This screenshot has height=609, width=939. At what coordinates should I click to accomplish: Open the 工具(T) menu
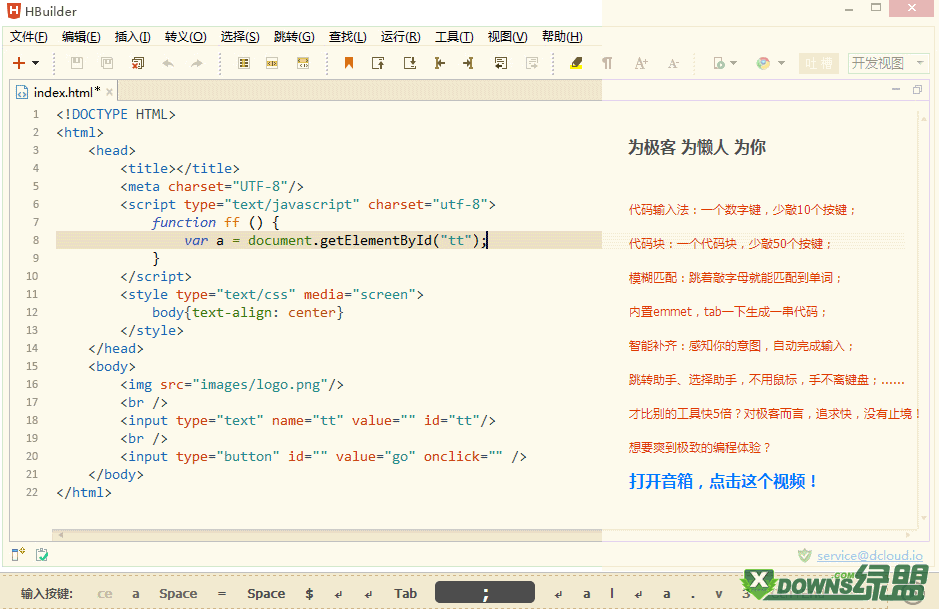point(454,37)
